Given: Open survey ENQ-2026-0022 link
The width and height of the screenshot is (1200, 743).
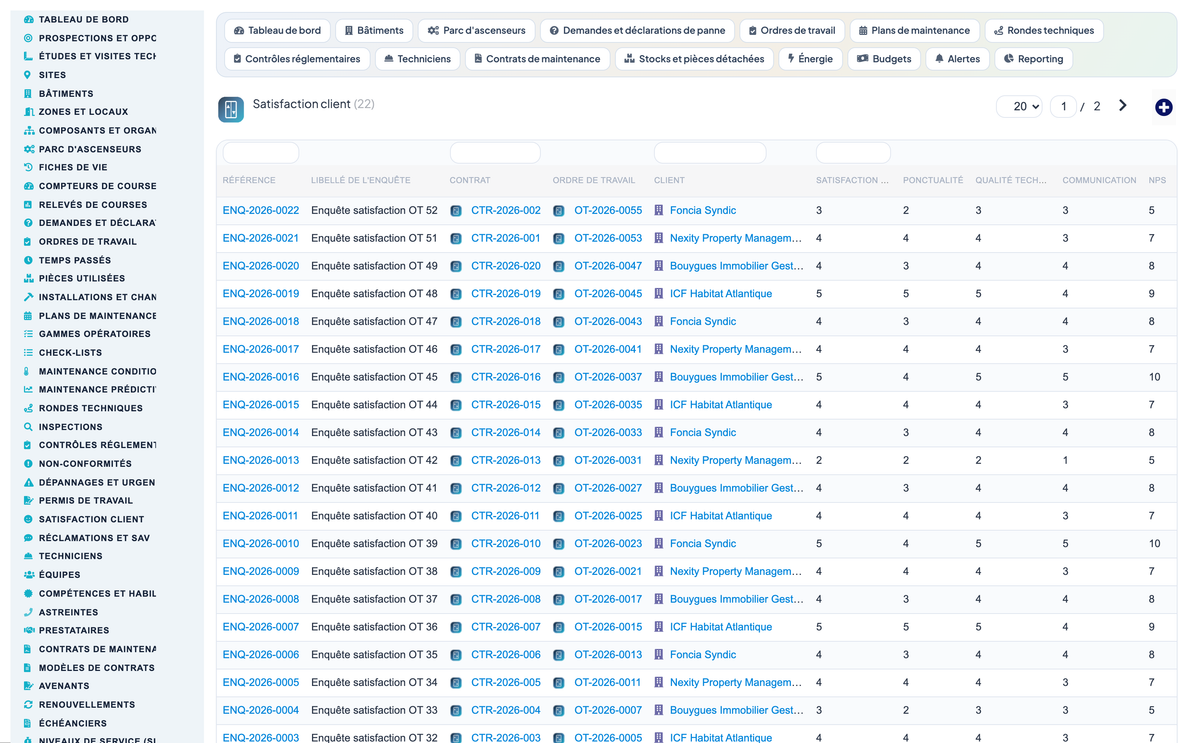Looking at the screenshot, I should [x=261, y=211].
